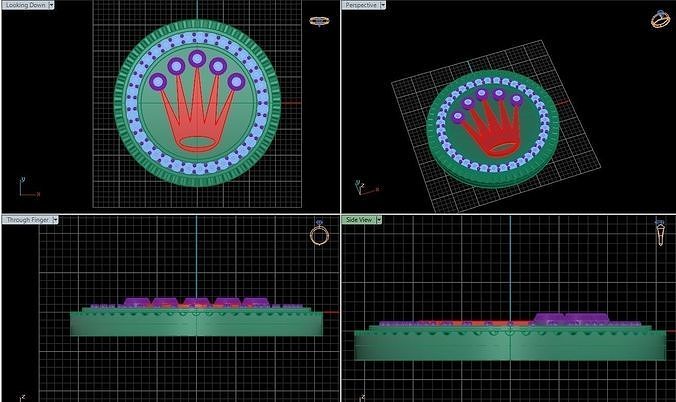Image resolution: width=676 pixels, height=402 pixels.
Task: Click the Through Finger viewport title
Action: [x=28, y=220]
